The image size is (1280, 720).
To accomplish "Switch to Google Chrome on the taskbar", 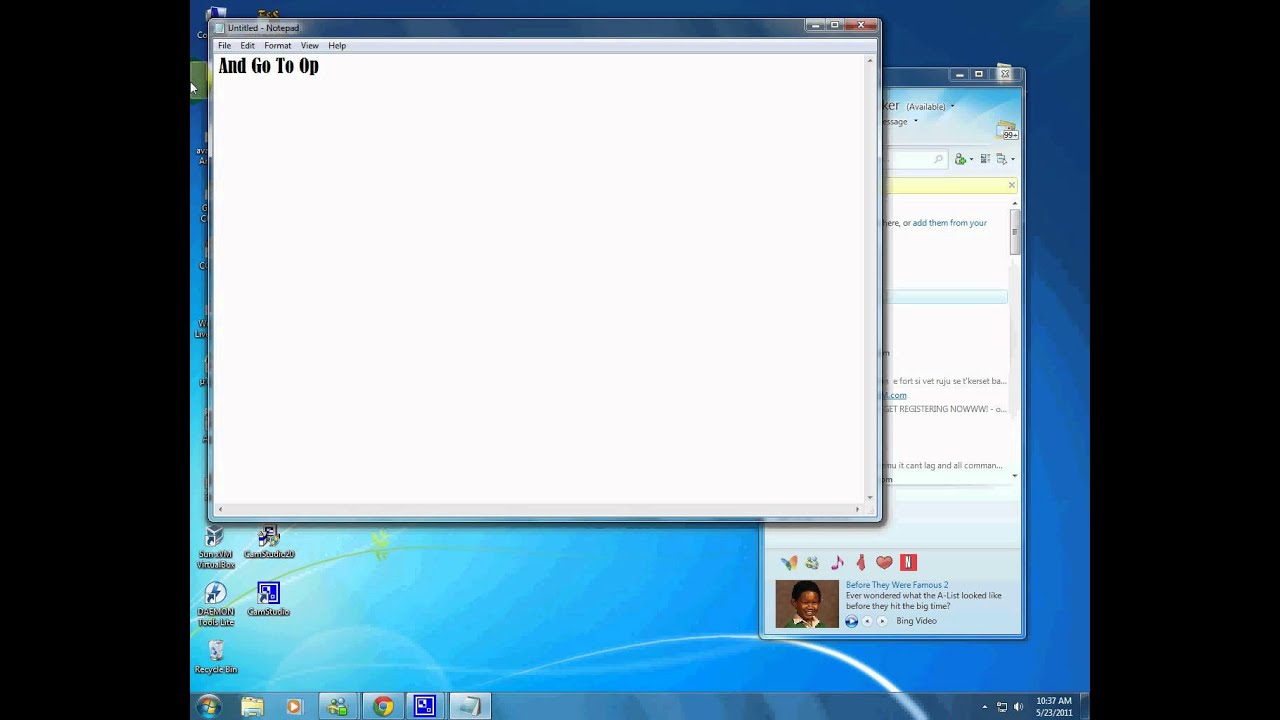I will pos(383,707).
